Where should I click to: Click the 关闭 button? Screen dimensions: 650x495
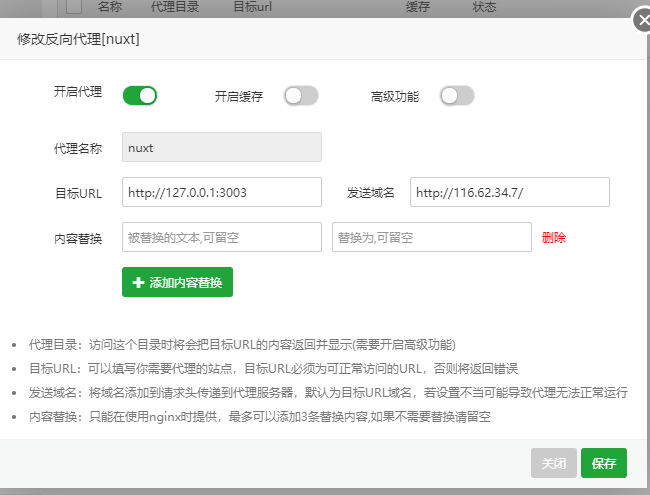tap(554, 463)
